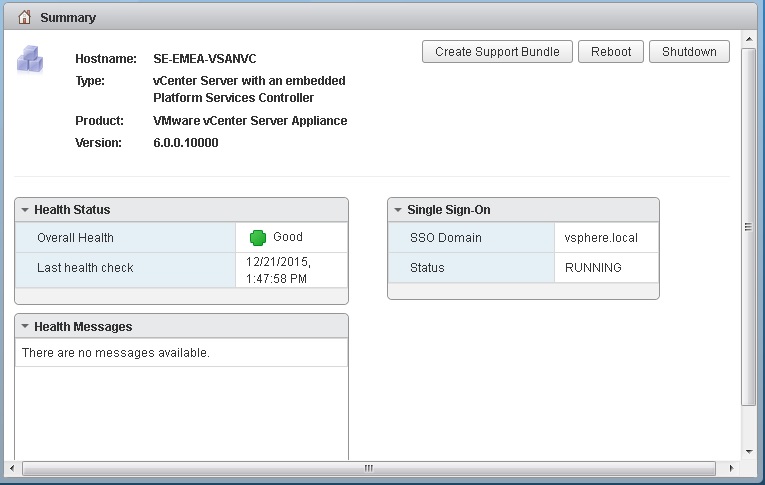This screenshot has width=765, height=485.
Task: Click the Health Messages panel title
Action: click(x=83, y=326)
